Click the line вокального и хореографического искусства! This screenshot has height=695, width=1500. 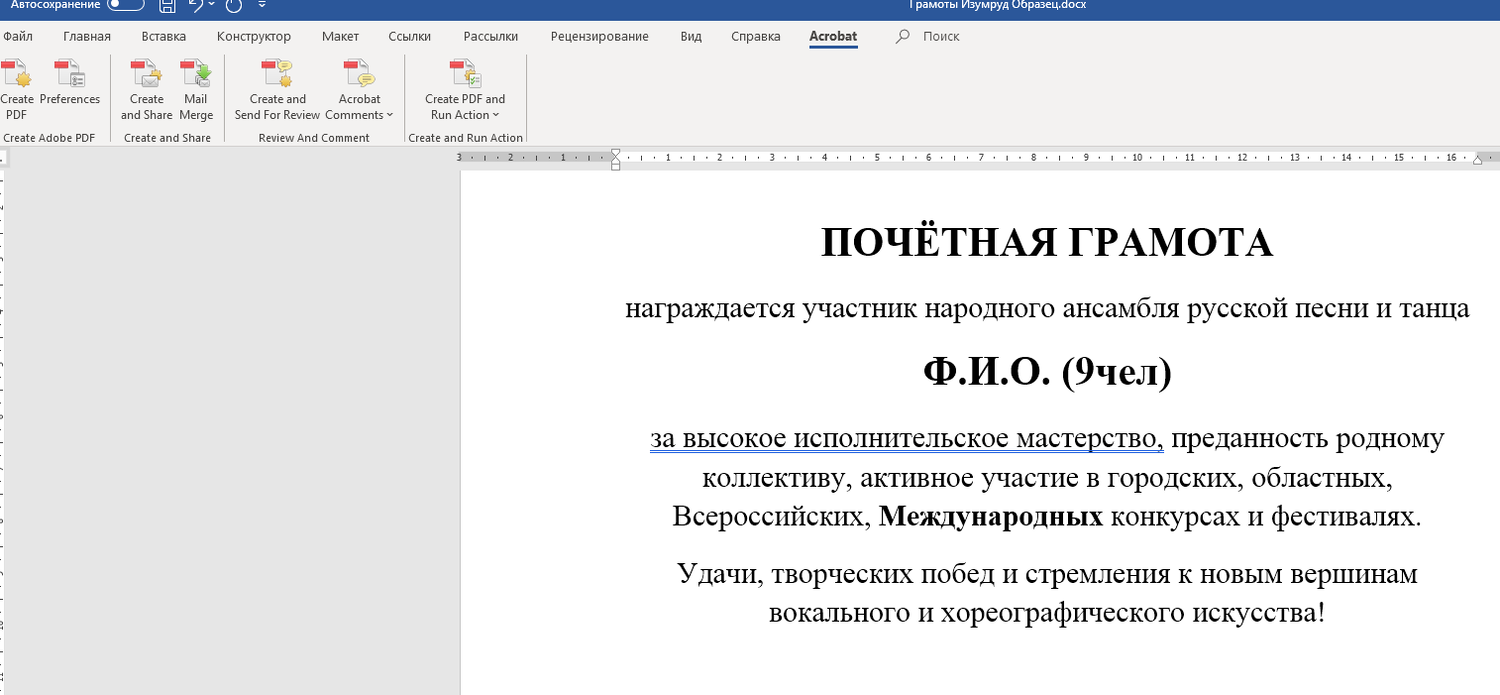pyautogui.click(x=1047, y=612)
